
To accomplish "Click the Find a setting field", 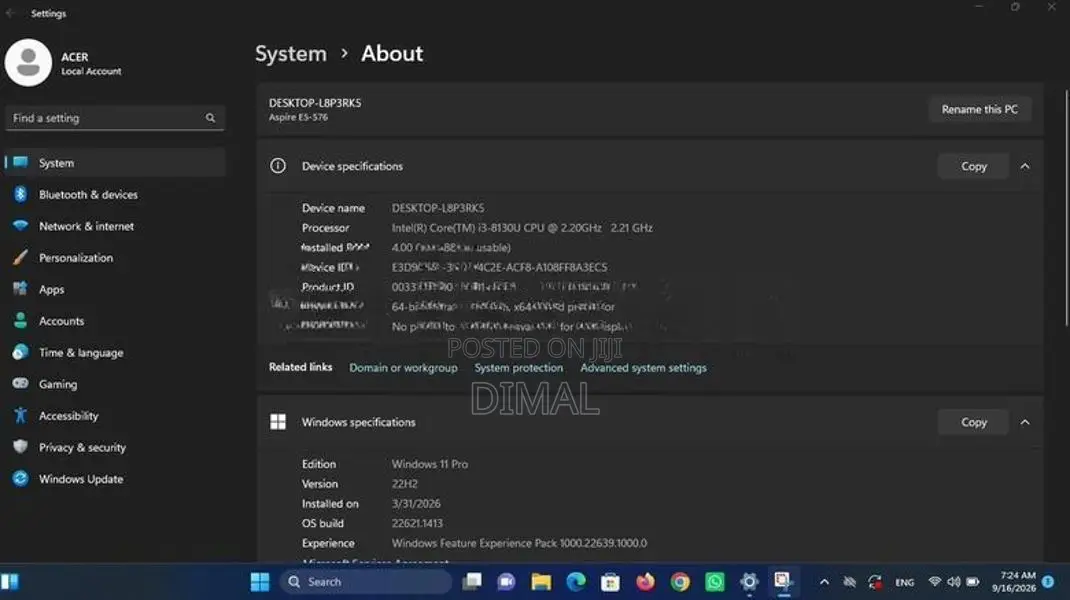I will (115, 118).
